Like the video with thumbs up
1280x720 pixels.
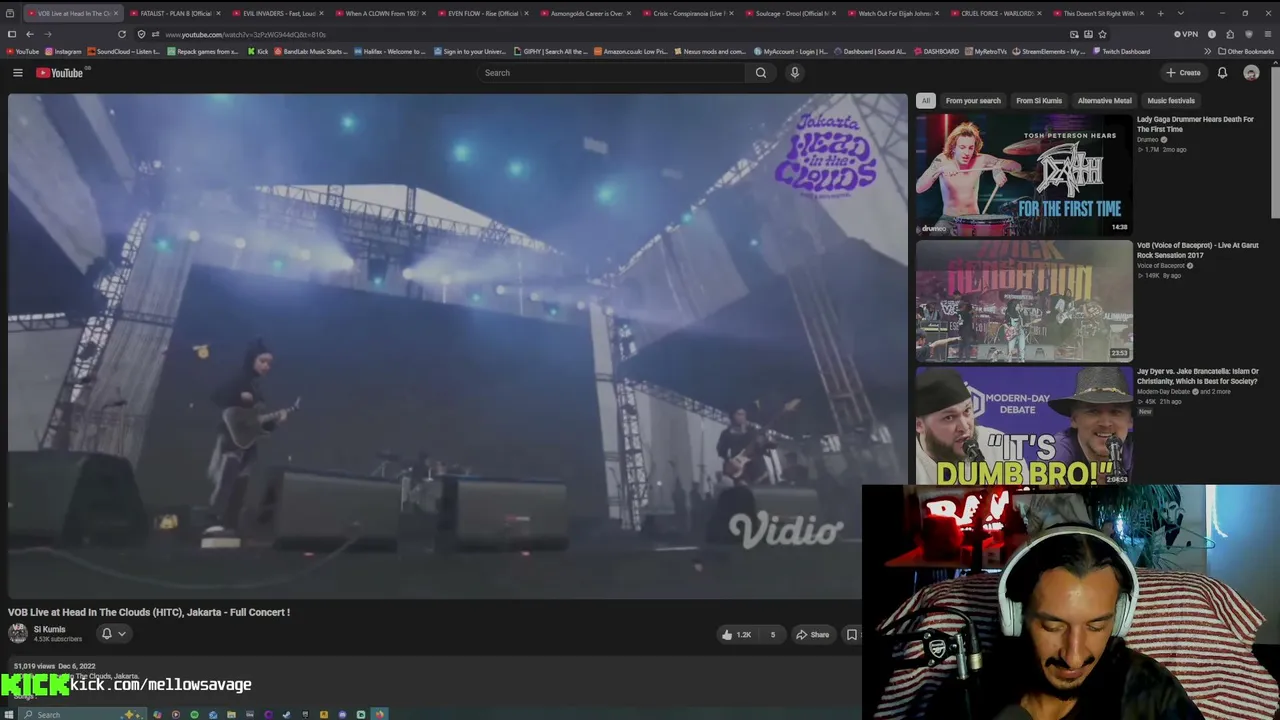click(736, 635)
